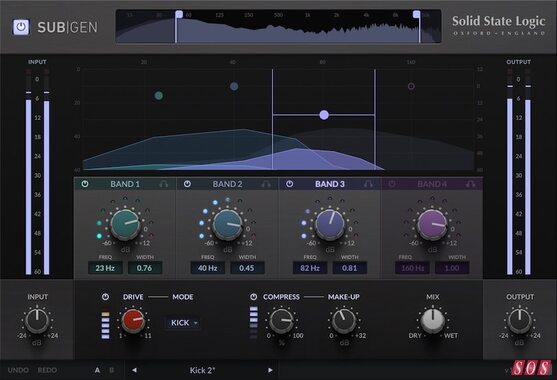The width and height of the screenshot is (557, 380).
Task: Solo Band 4 with headphones icon
Action: click(471, 184)
